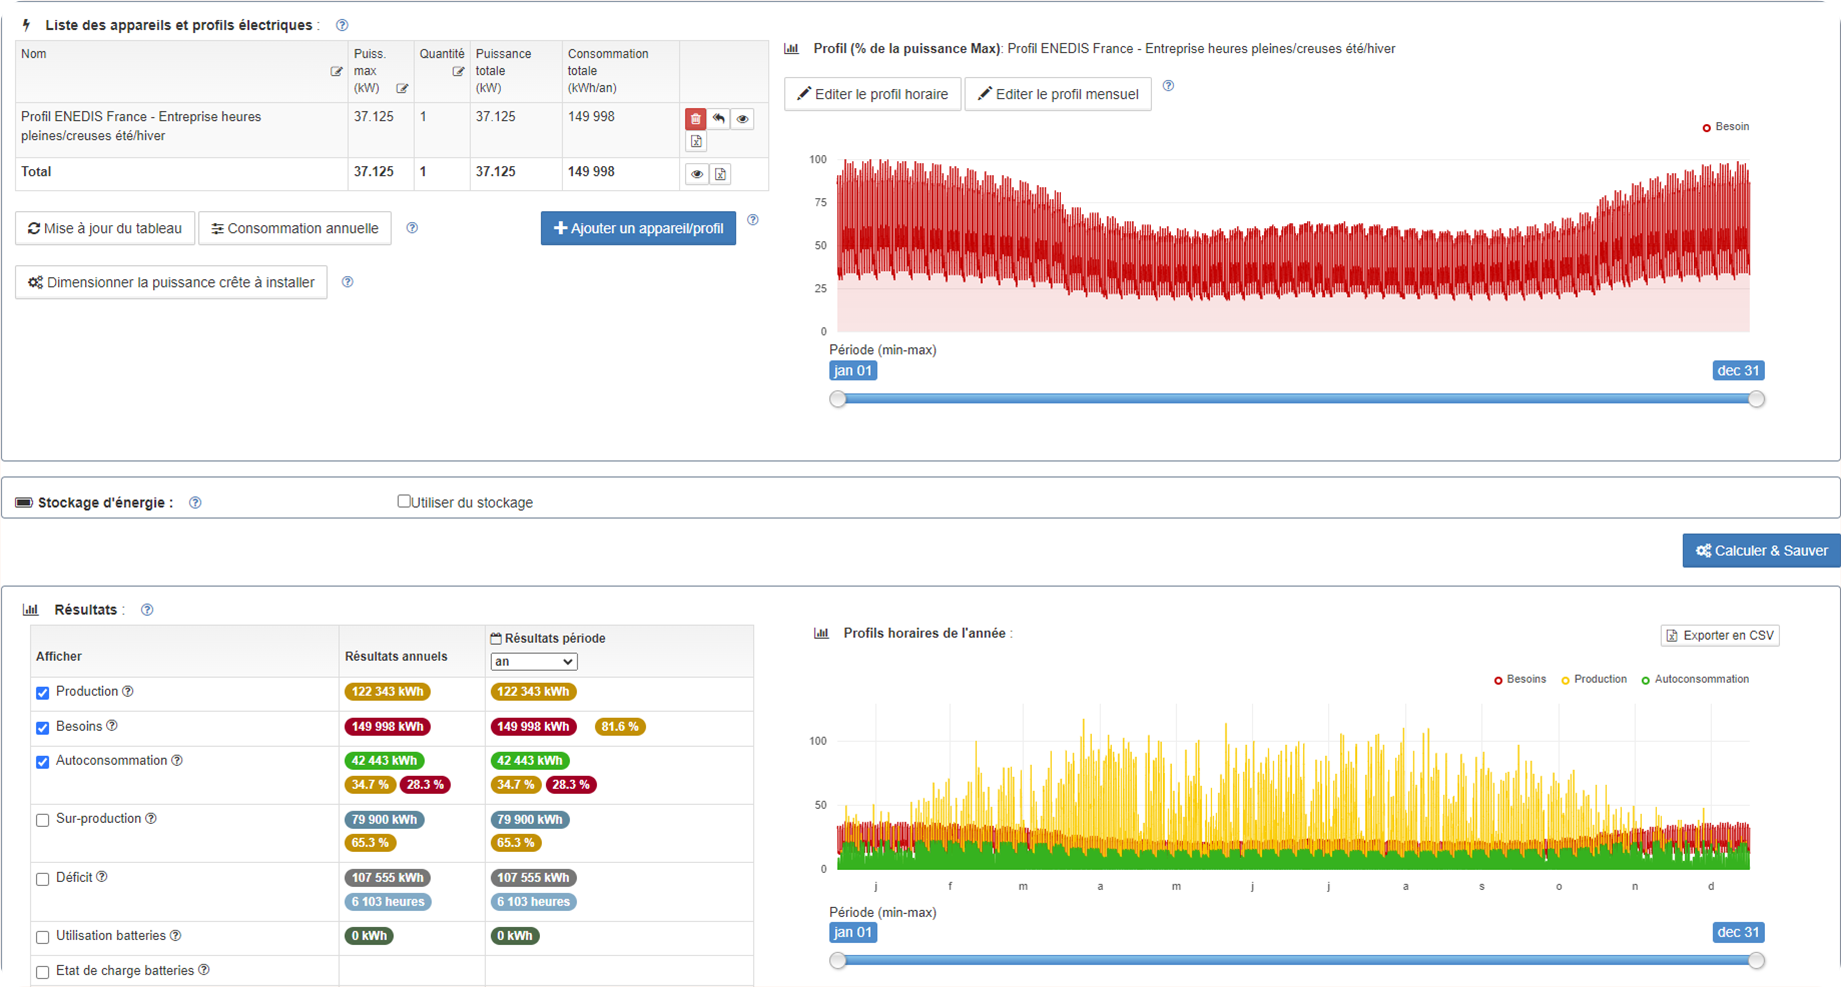
Task: Open help icon beside Consommation annuelle button
Action: click(x=412, y=228)
